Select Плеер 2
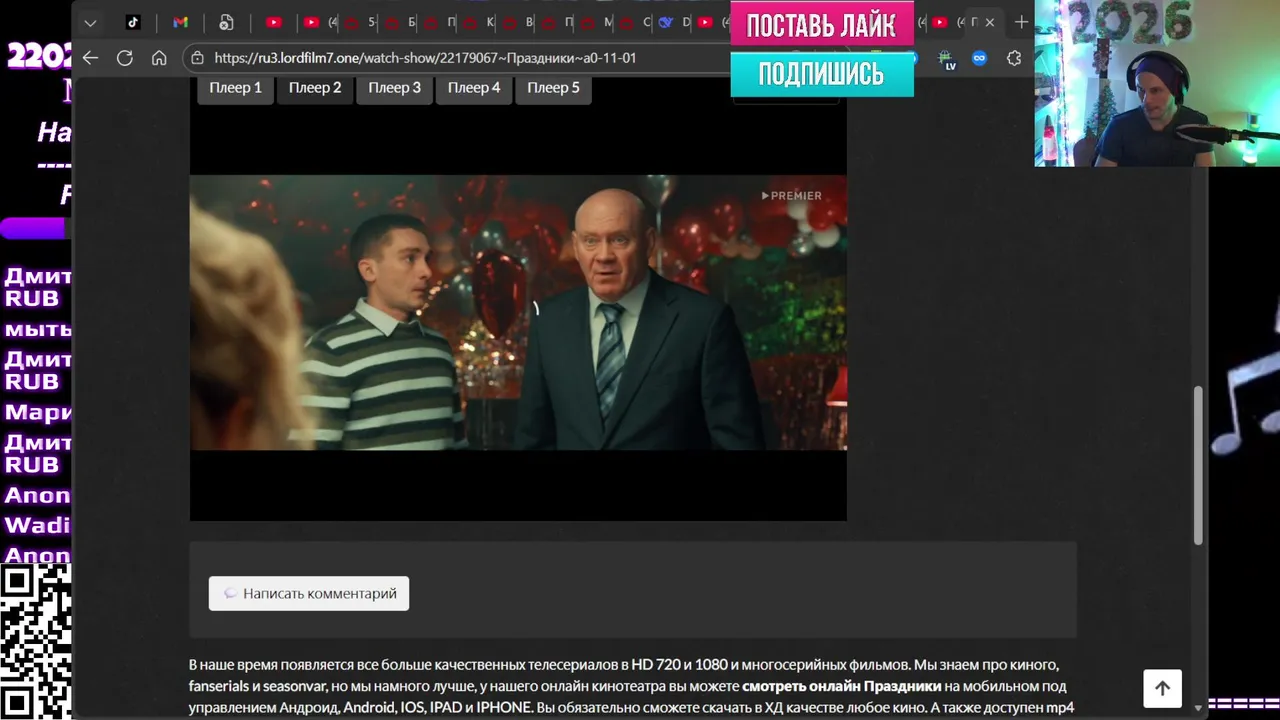Image resolution: width=1280 pixels, height=720 pixels. coord(315,88)
